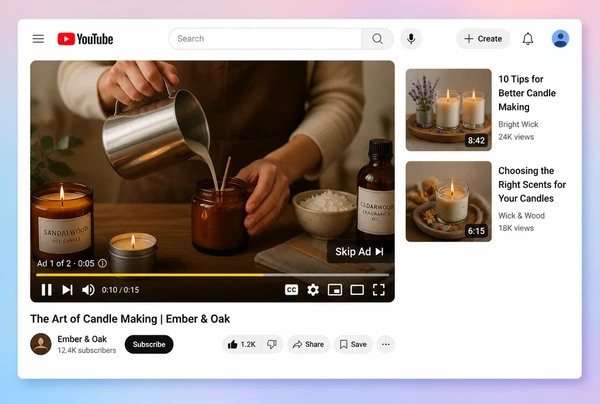600x404 pixels.
Task: Like the video (1.2K)
Action: tap(242, 344)
